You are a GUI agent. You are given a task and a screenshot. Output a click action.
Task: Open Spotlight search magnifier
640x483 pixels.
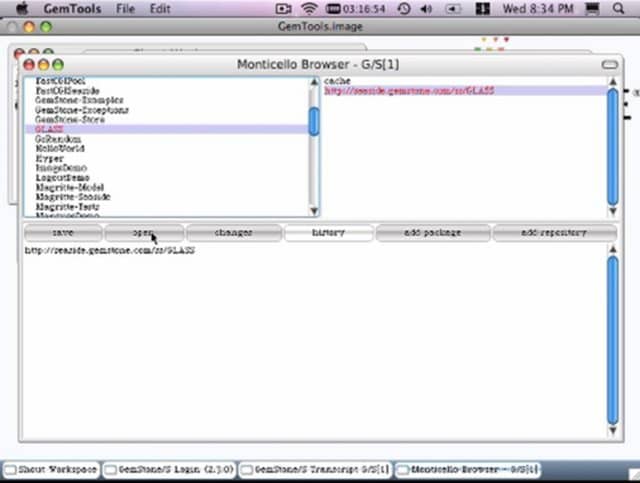pos(619,9)
